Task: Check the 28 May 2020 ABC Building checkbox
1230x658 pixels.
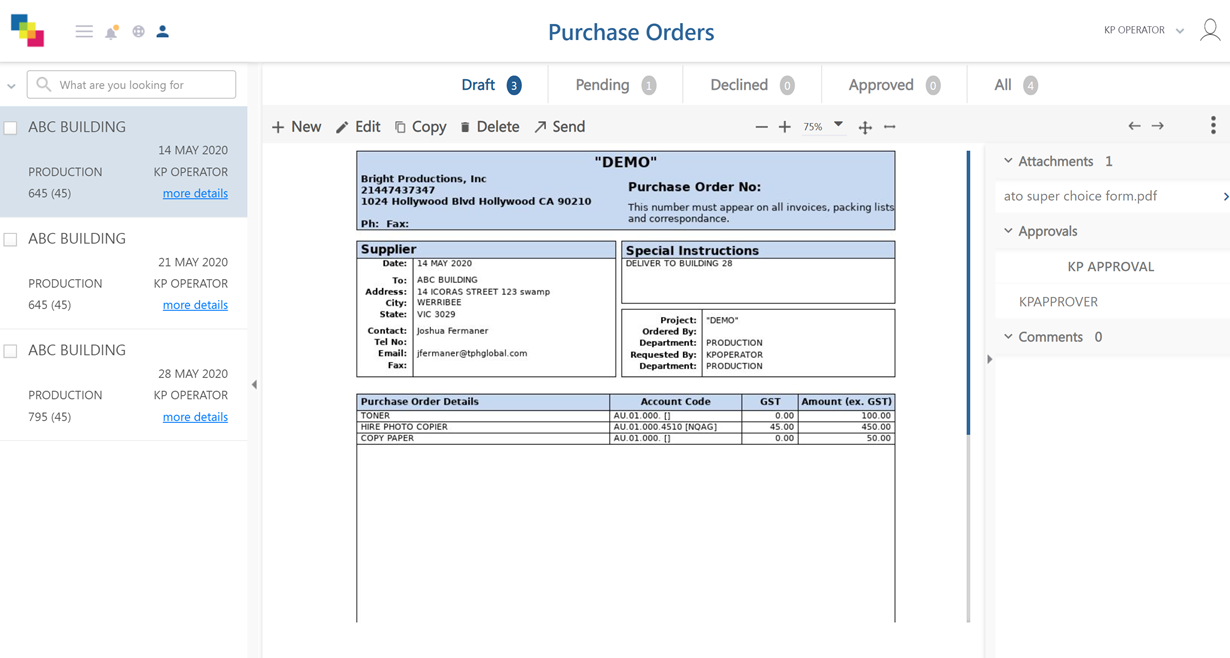Action: [x=11, y=351]
